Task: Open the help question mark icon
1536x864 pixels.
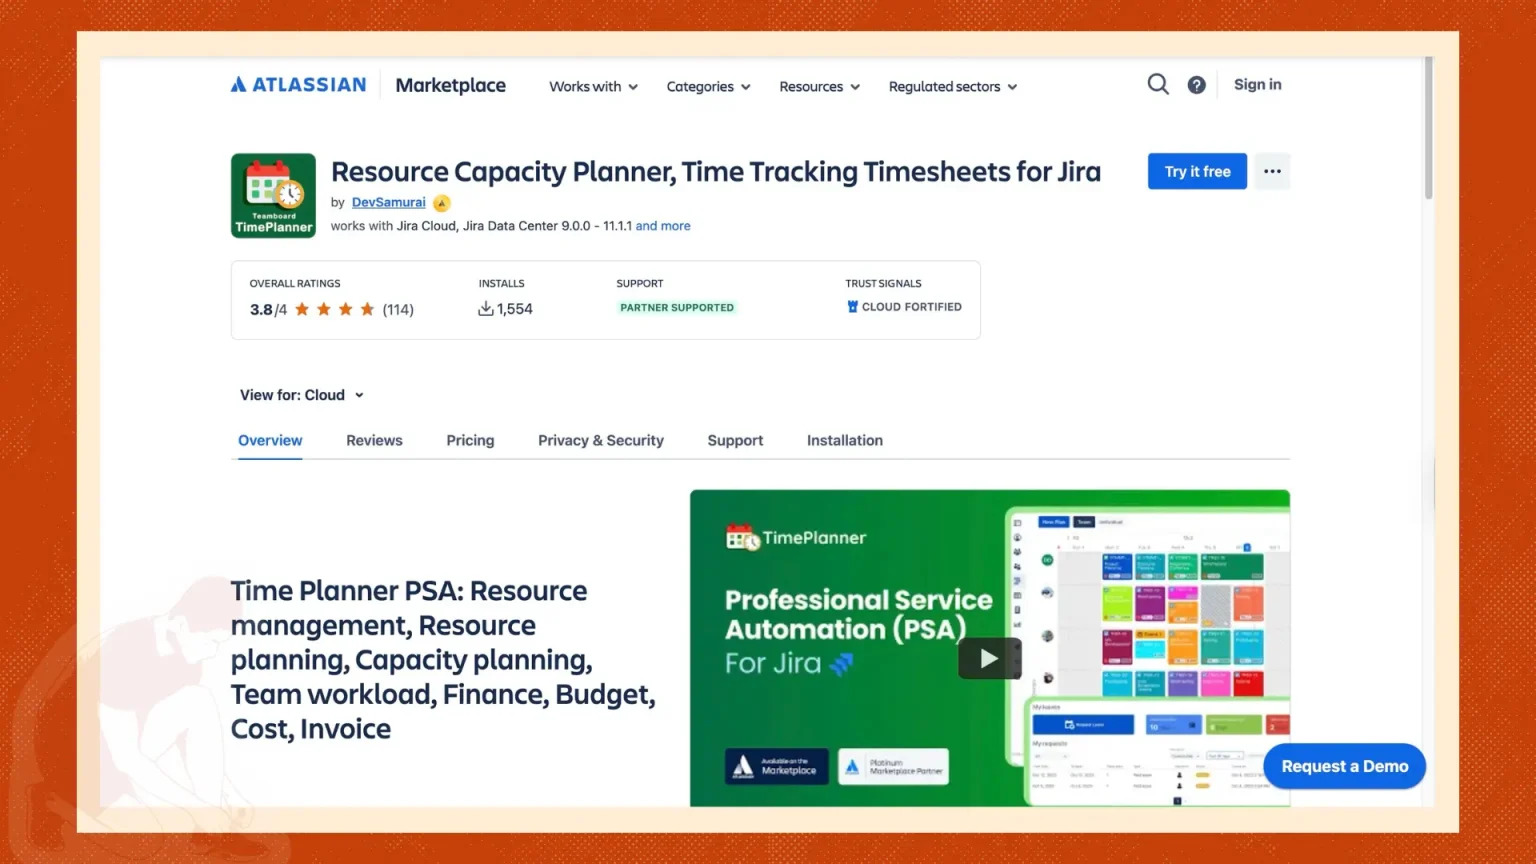Action: point(1196,85)
